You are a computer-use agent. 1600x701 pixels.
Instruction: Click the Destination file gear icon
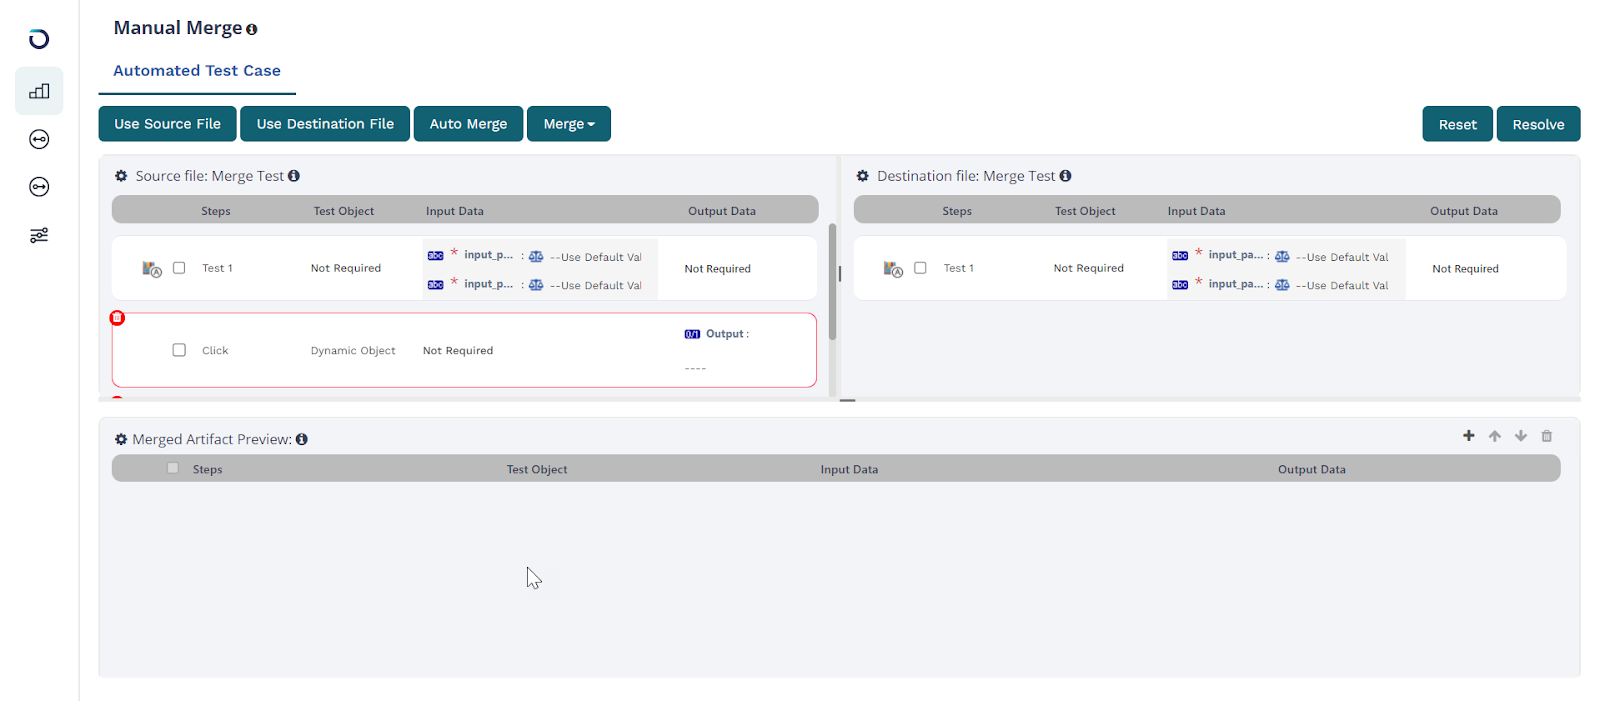click(862, 176)
